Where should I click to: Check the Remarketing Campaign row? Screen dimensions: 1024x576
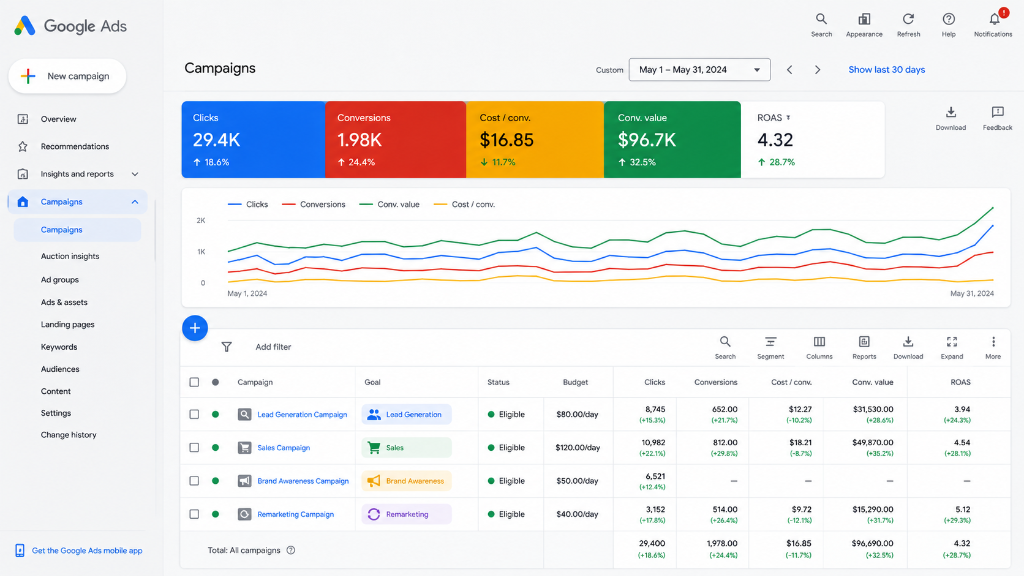[x=194, y=514]
